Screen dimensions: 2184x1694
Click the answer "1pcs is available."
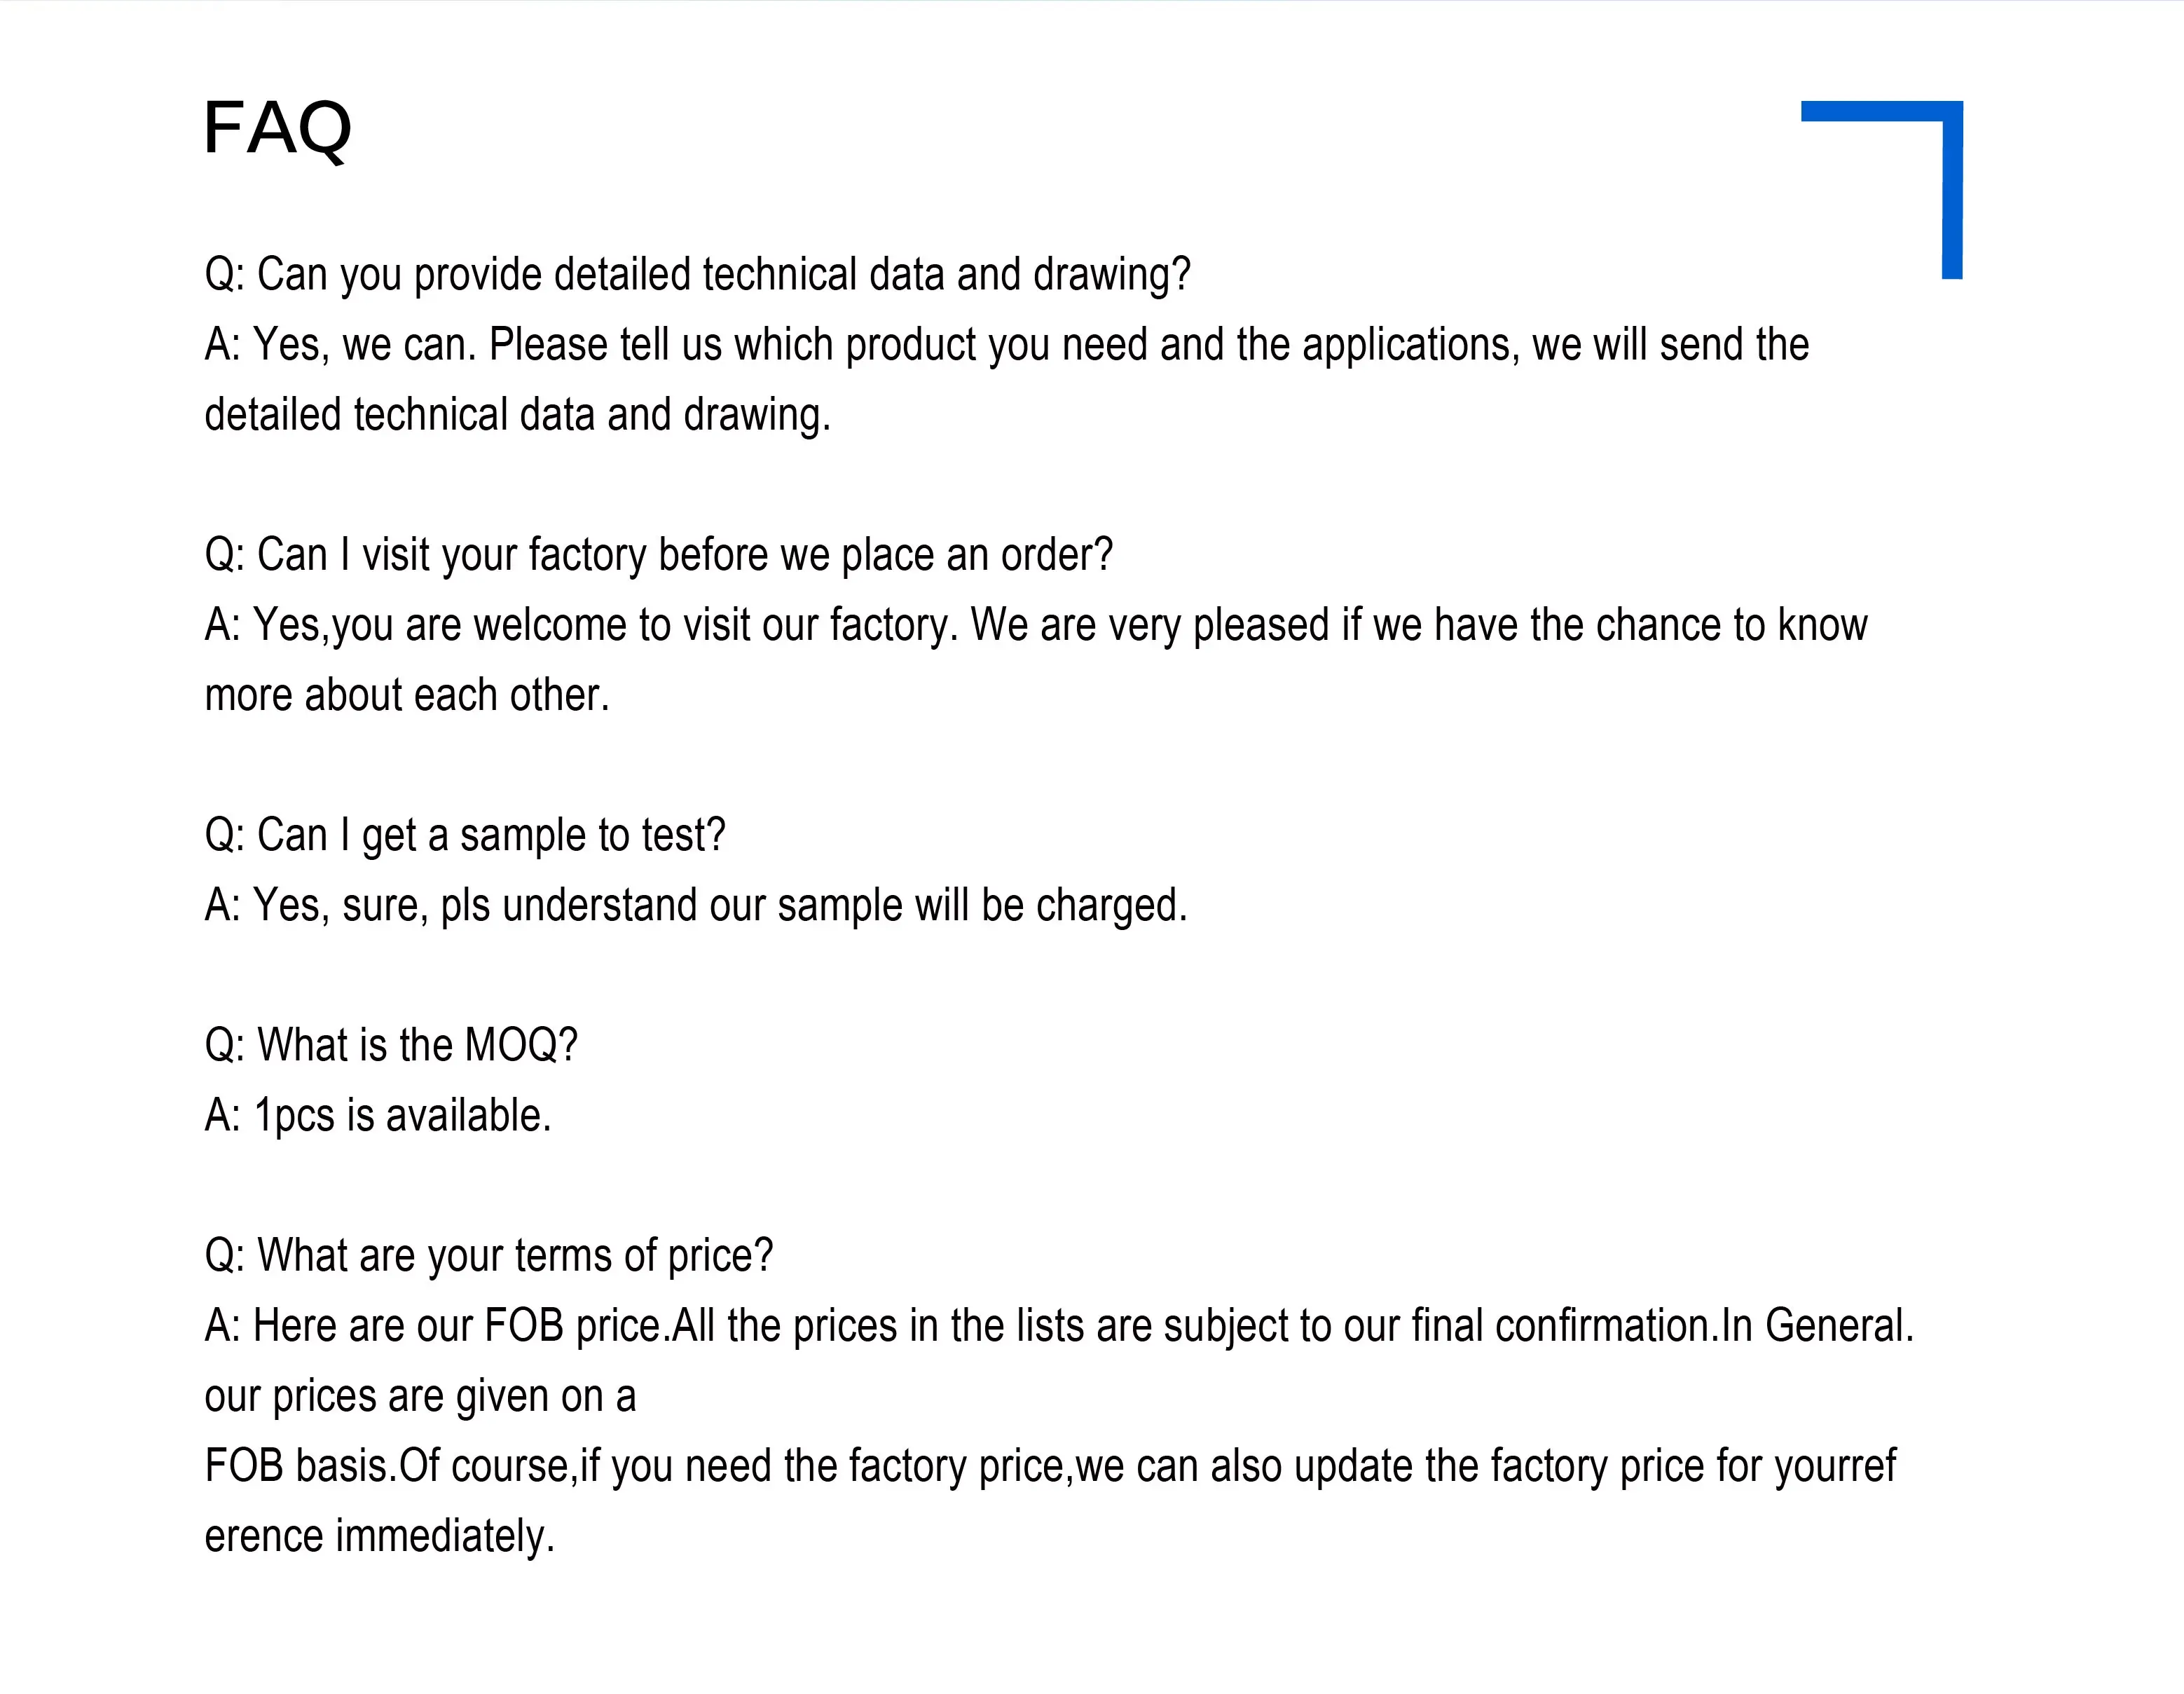click(x=377, y=1115)
